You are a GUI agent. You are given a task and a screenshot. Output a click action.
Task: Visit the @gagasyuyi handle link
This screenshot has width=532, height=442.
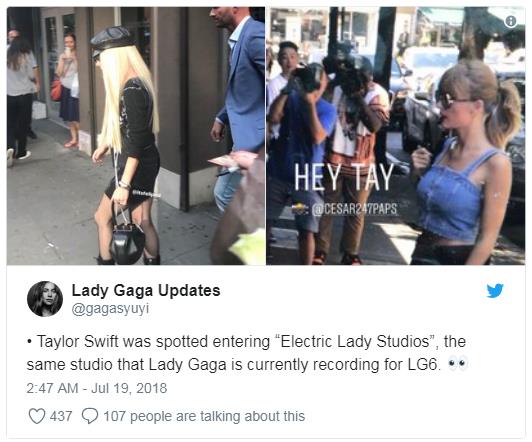point(110,309)
